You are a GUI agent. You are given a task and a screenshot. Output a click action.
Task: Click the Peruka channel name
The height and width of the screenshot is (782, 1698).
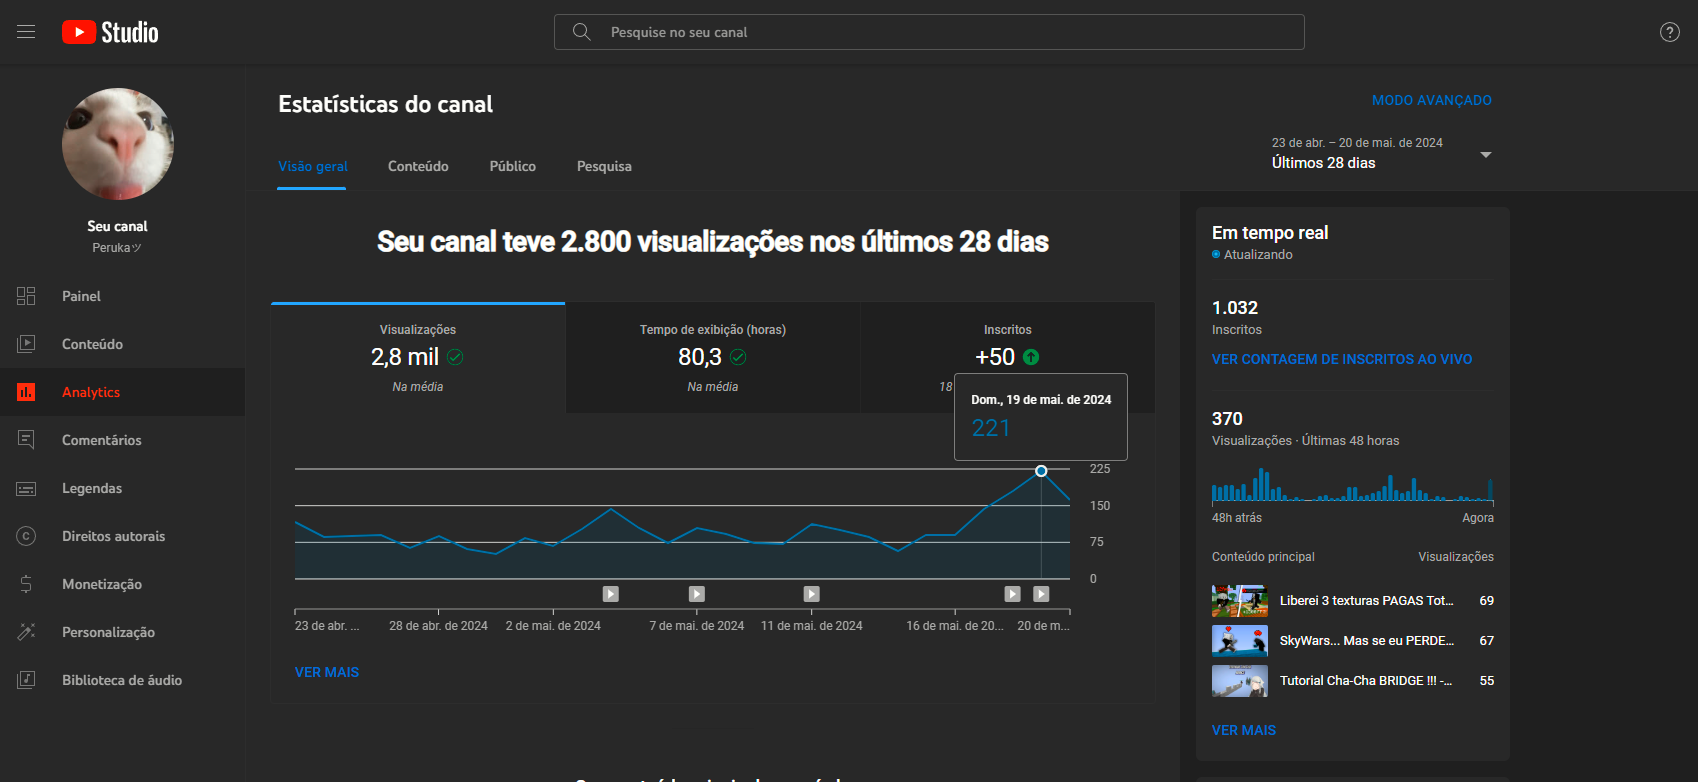pyautogui.click(x=117, y=248)
